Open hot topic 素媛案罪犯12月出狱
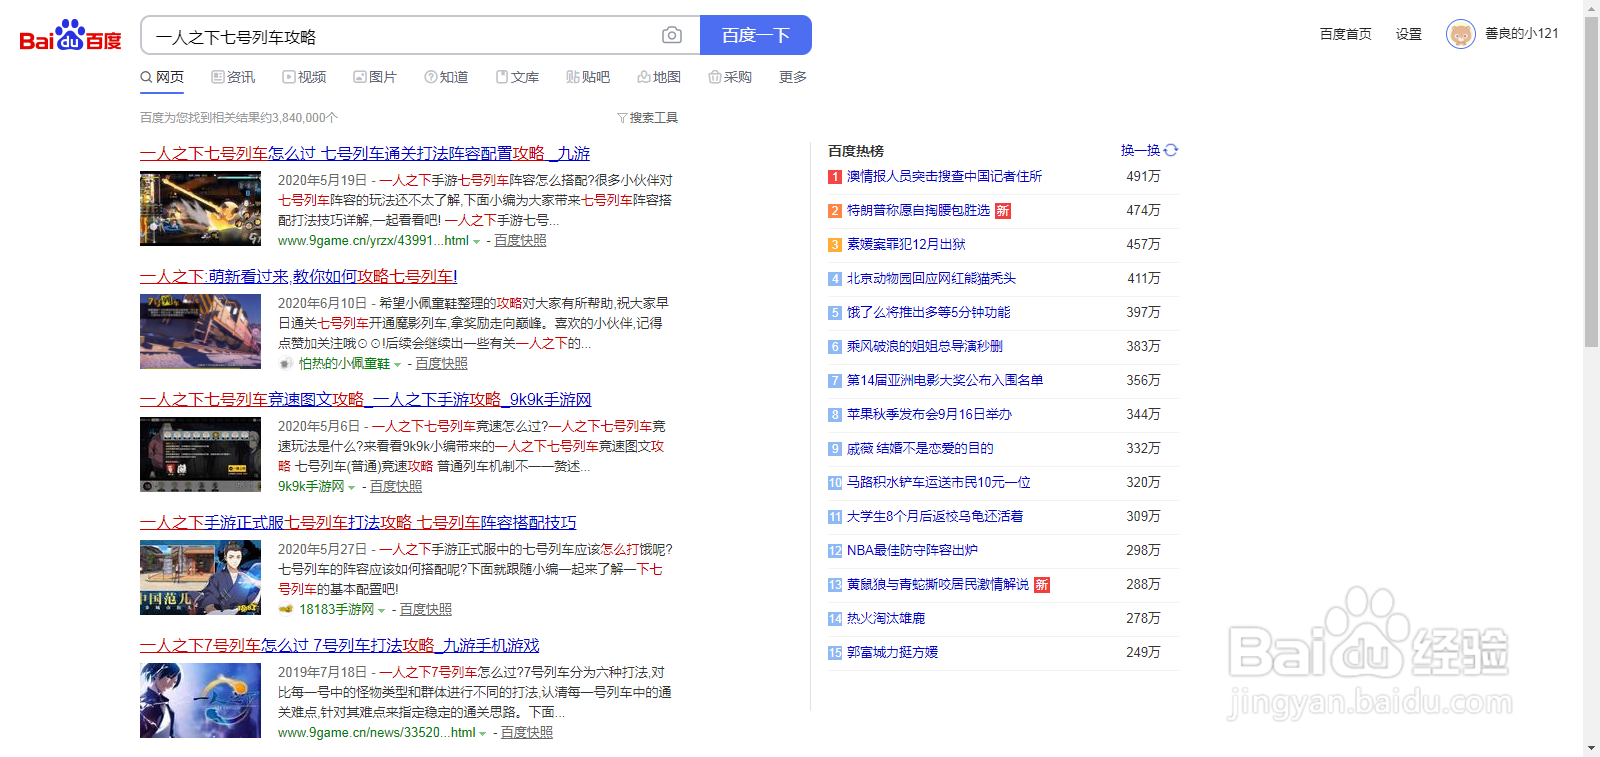The image size is (1600, 757). tap(906, 244)
